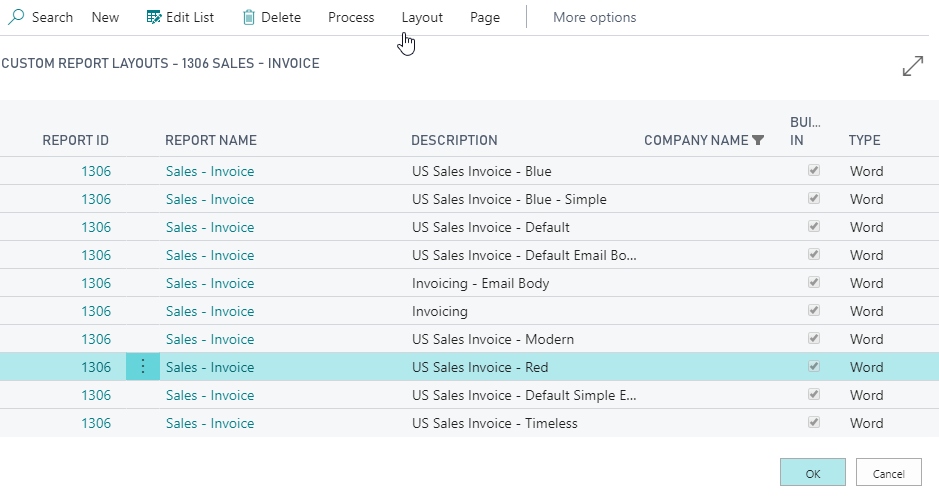
Task: Open the Process menu
Action: click(x=351, y=17)
